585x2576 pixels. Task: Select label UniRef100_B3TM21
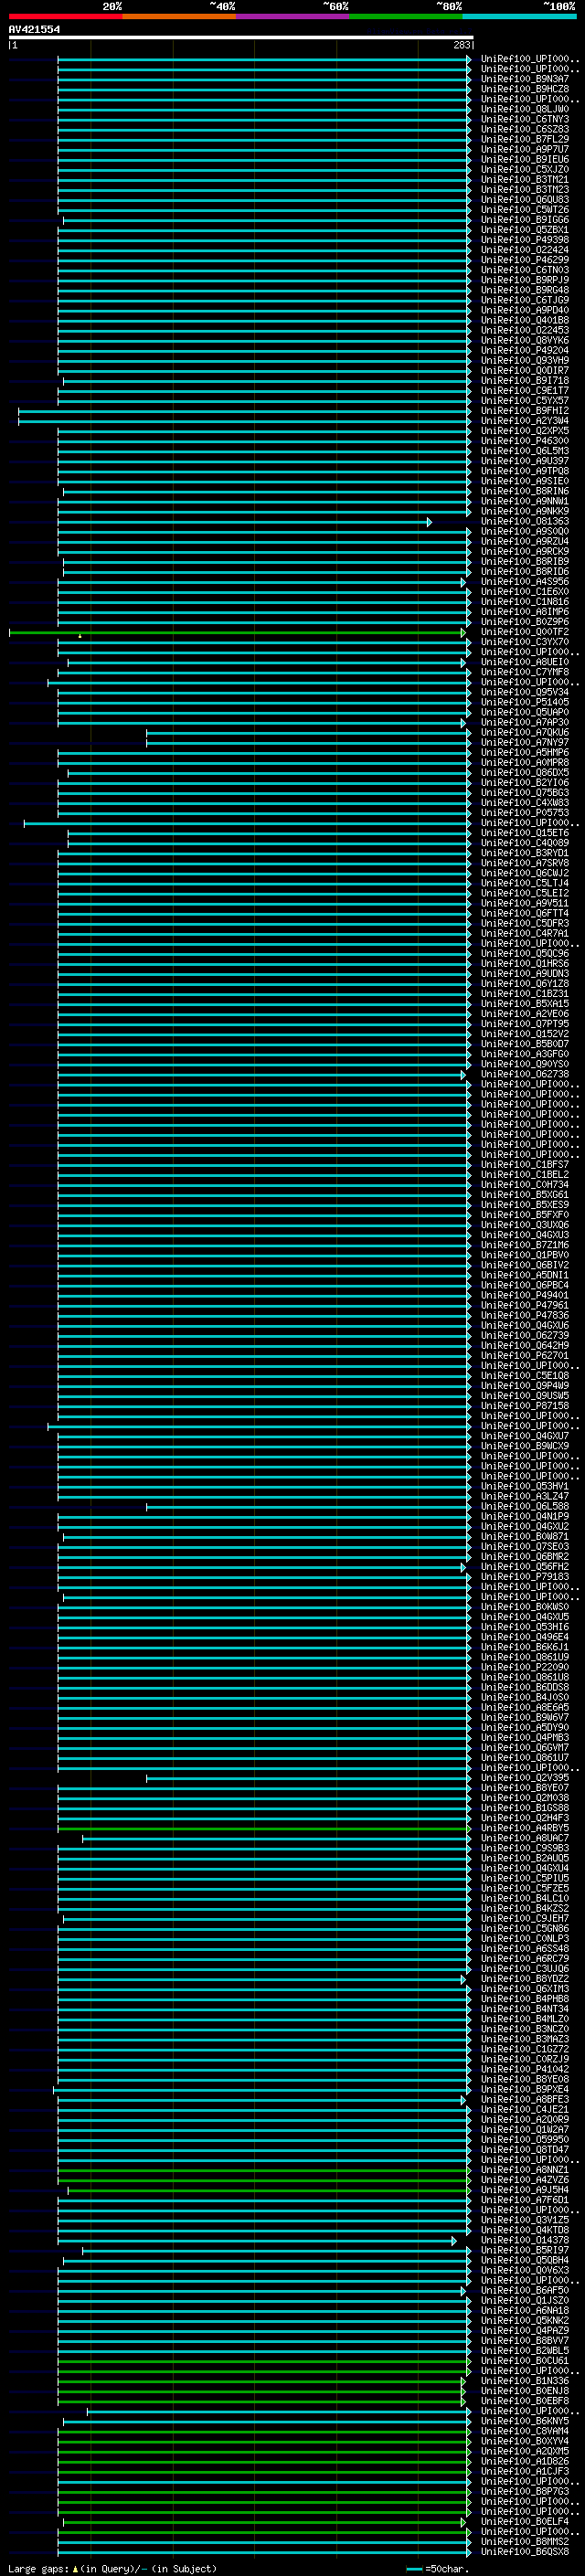[525, 179]
